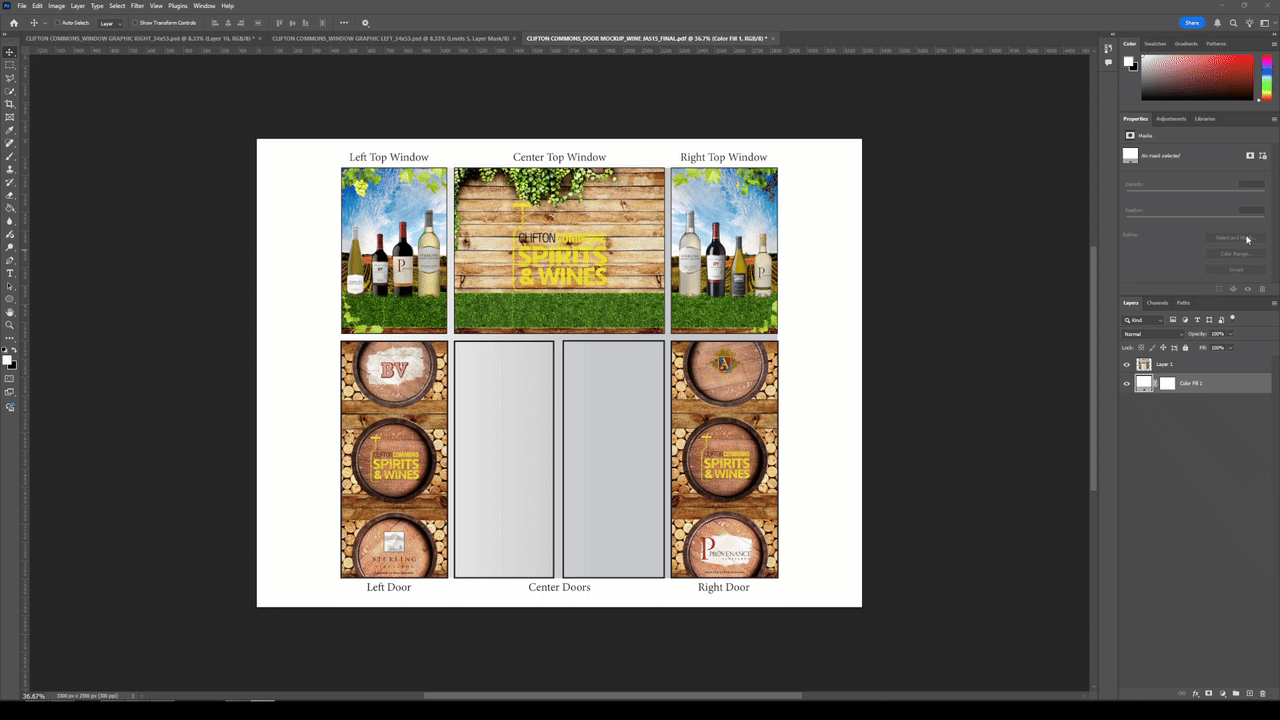Select the Clone Stamp tool
This screenshot has width=1280, height=720.
(10, 169)
